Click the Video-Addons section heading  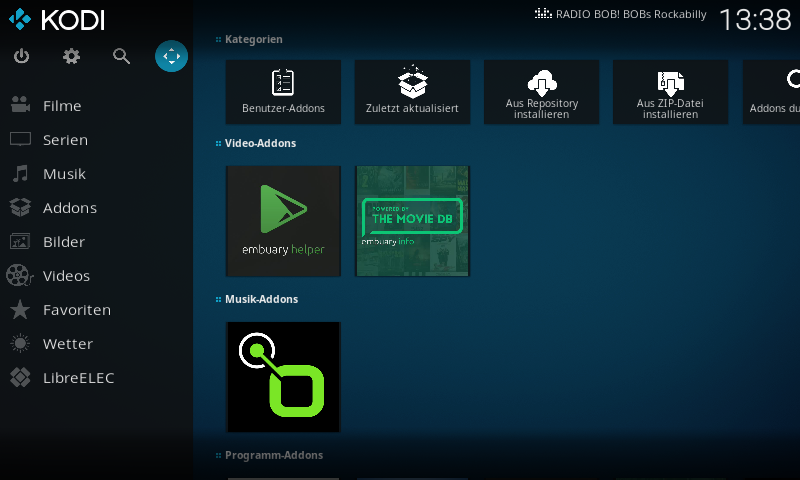pyautogui.click(x=260, y=143)
